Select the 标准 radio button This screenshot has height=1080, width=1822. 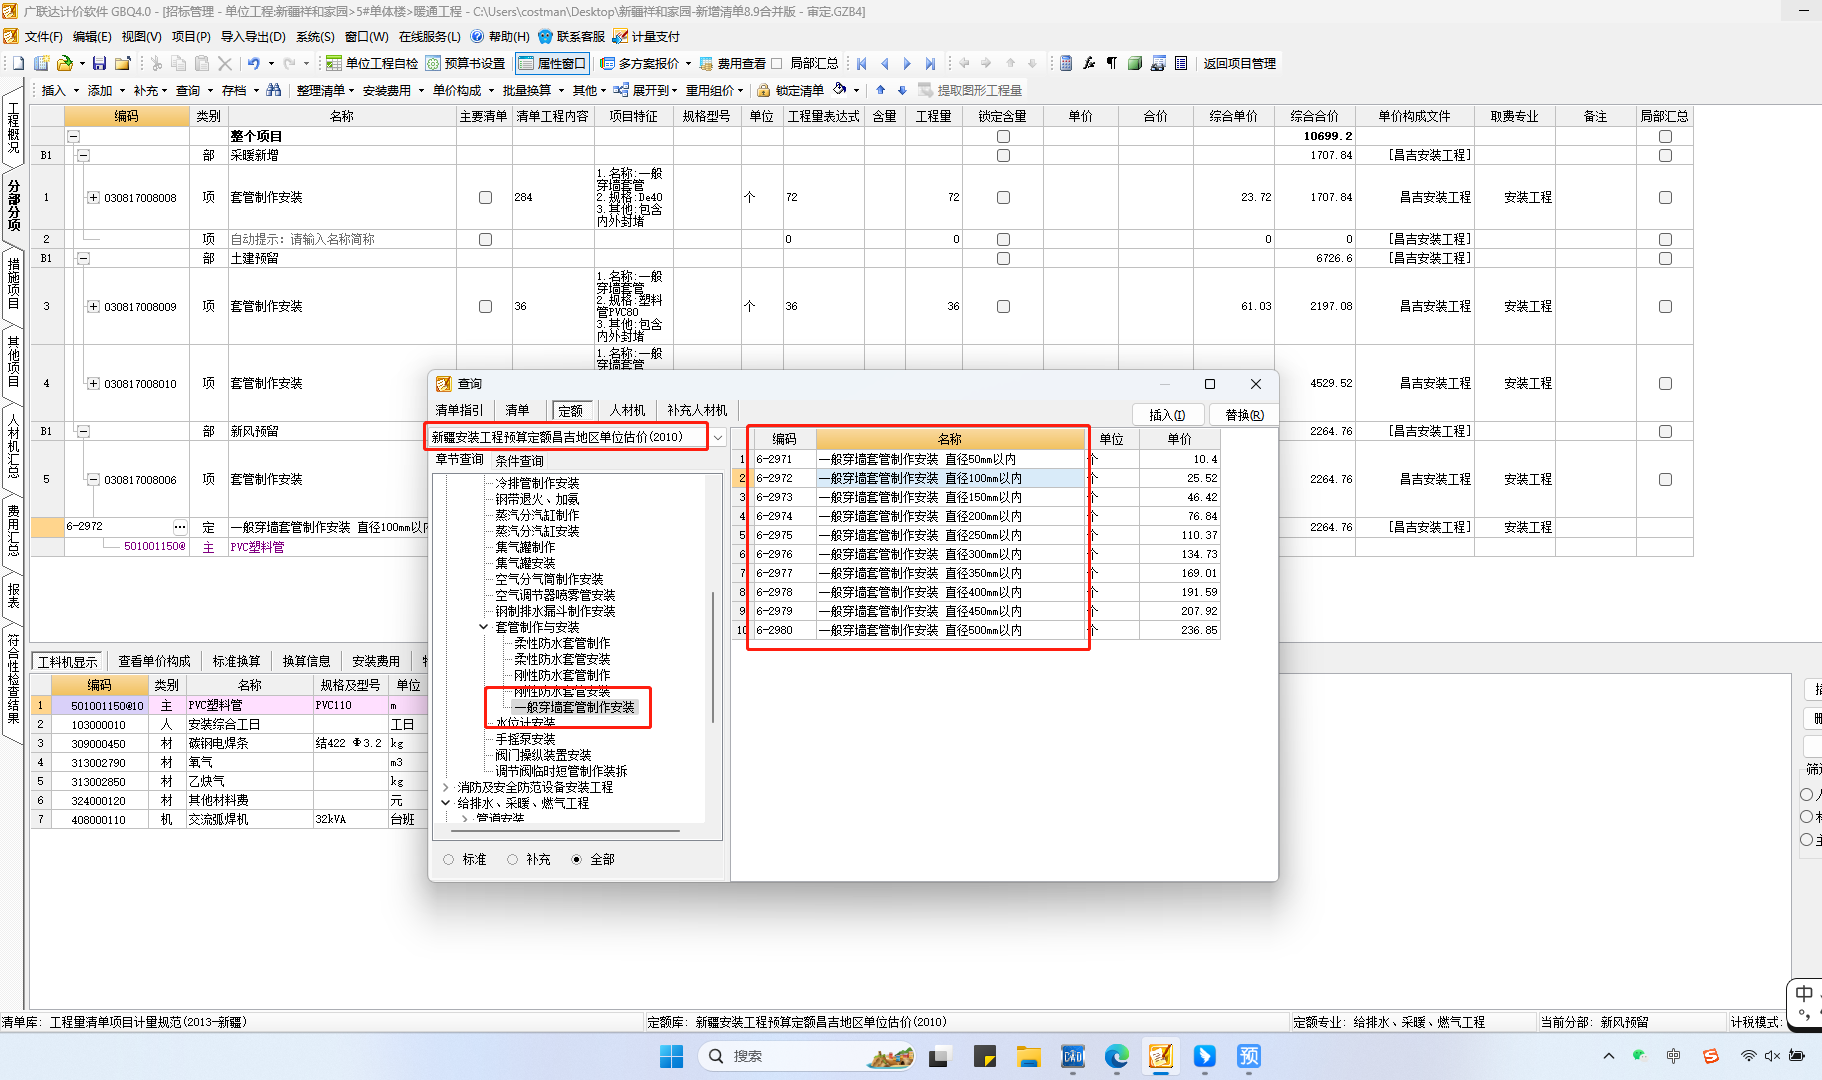click(448, 860)
